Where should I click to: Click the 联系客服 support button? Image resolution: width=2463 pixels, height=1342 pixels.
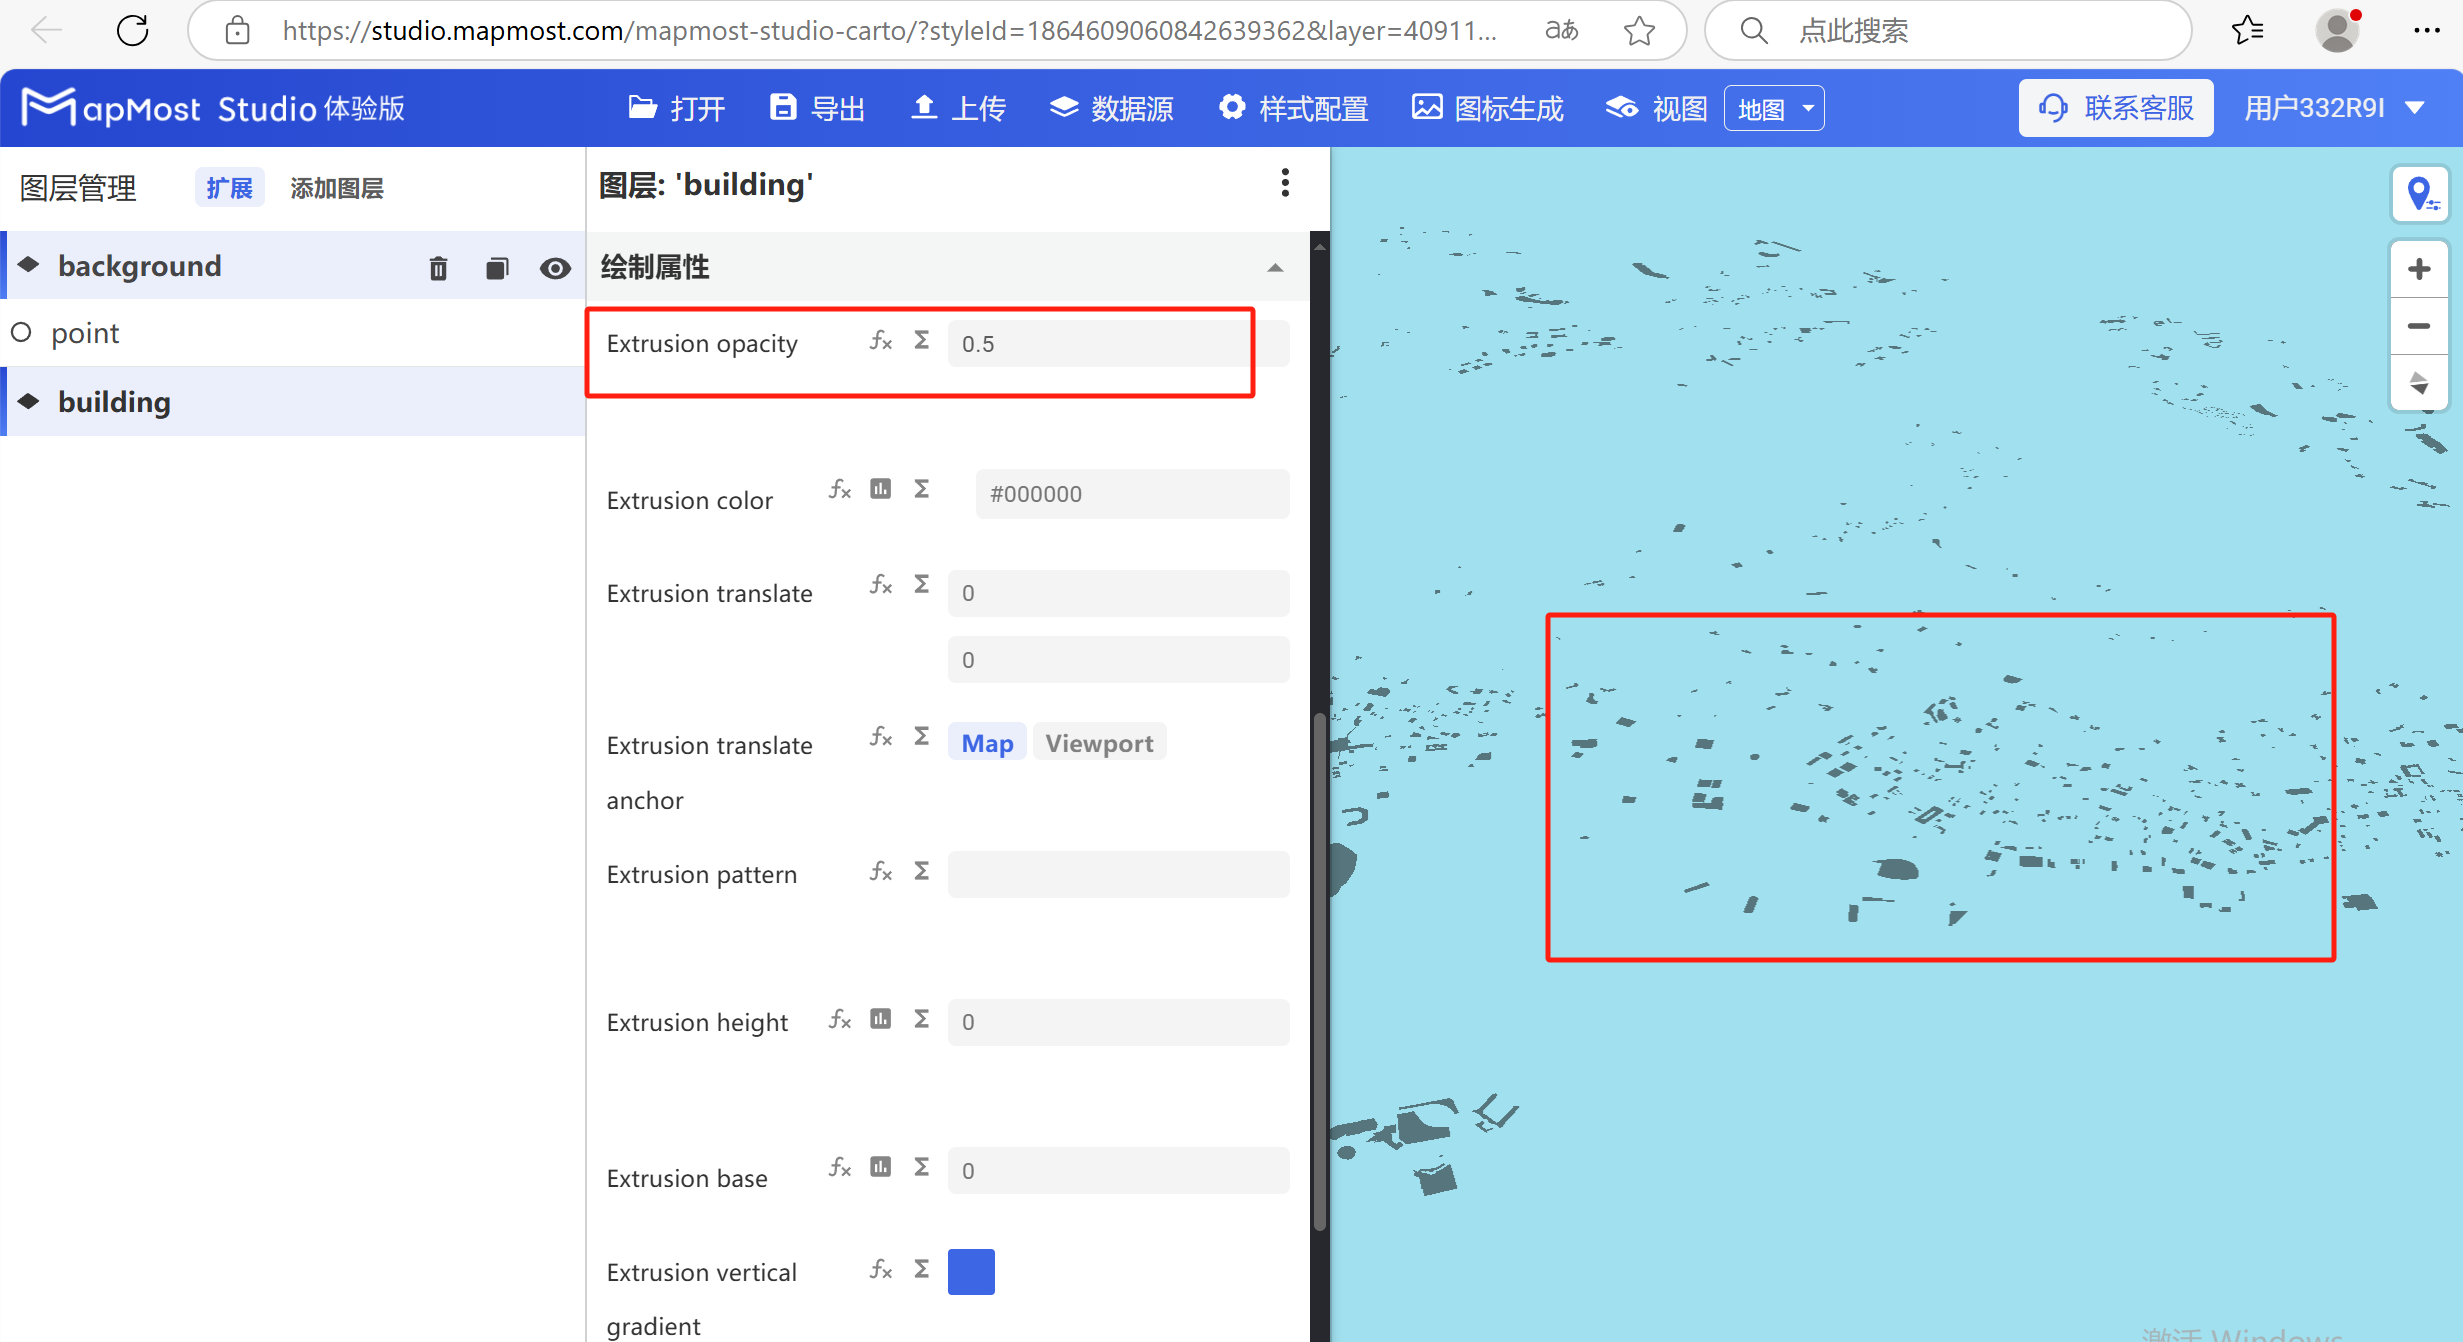[x=2115, y=108]
